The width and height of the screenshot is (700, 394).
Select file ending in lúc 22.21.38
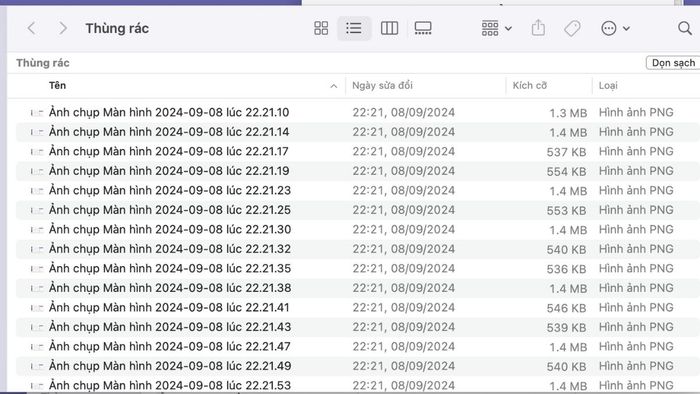[170, 288]
